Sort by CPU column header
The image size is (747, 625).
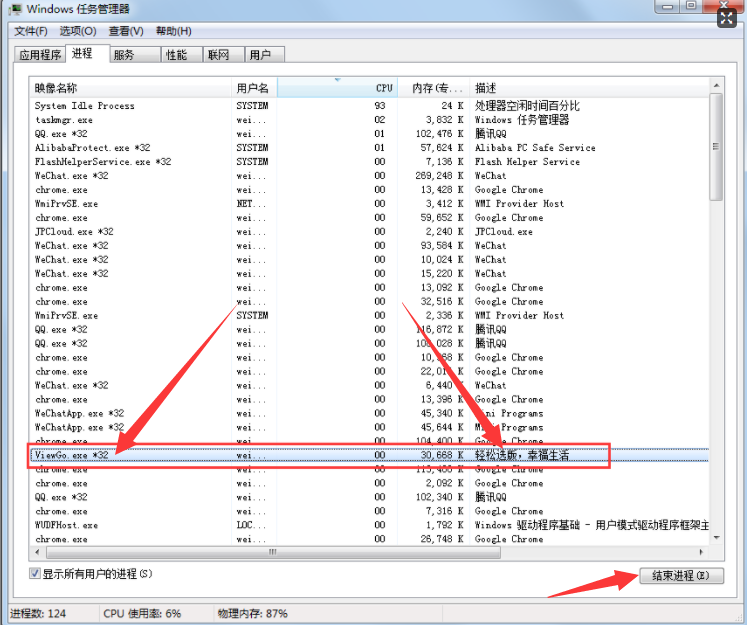(337, 88)
